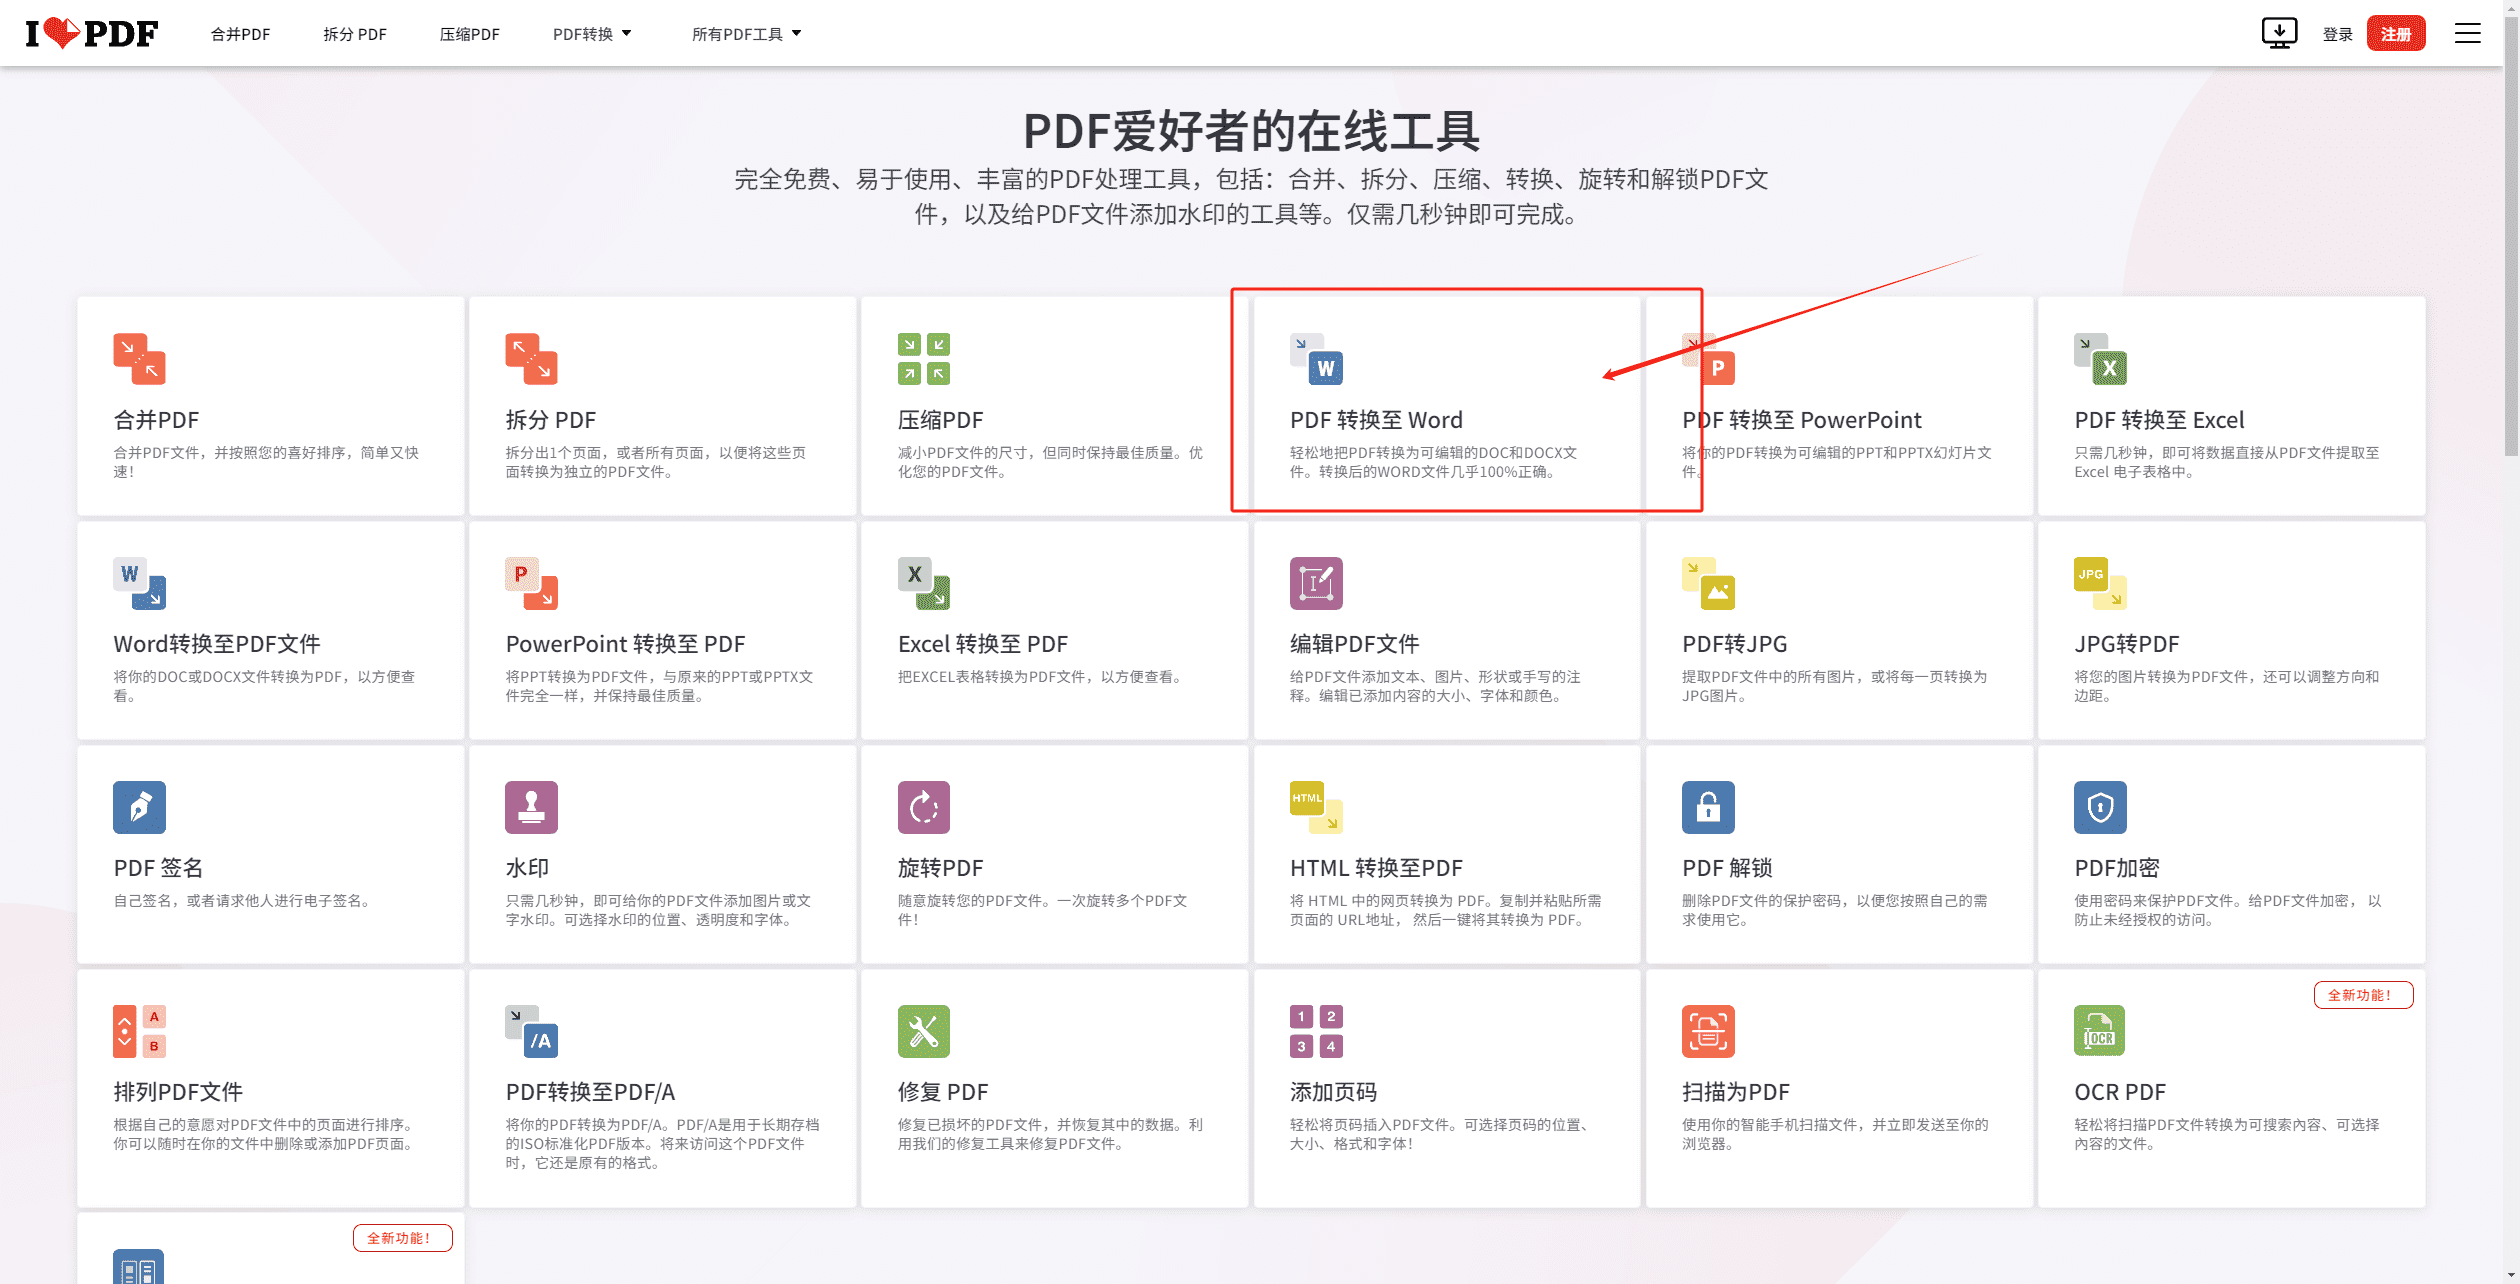
Task: Click the red 注册 sign-up button
Action: pos(2396,34)
